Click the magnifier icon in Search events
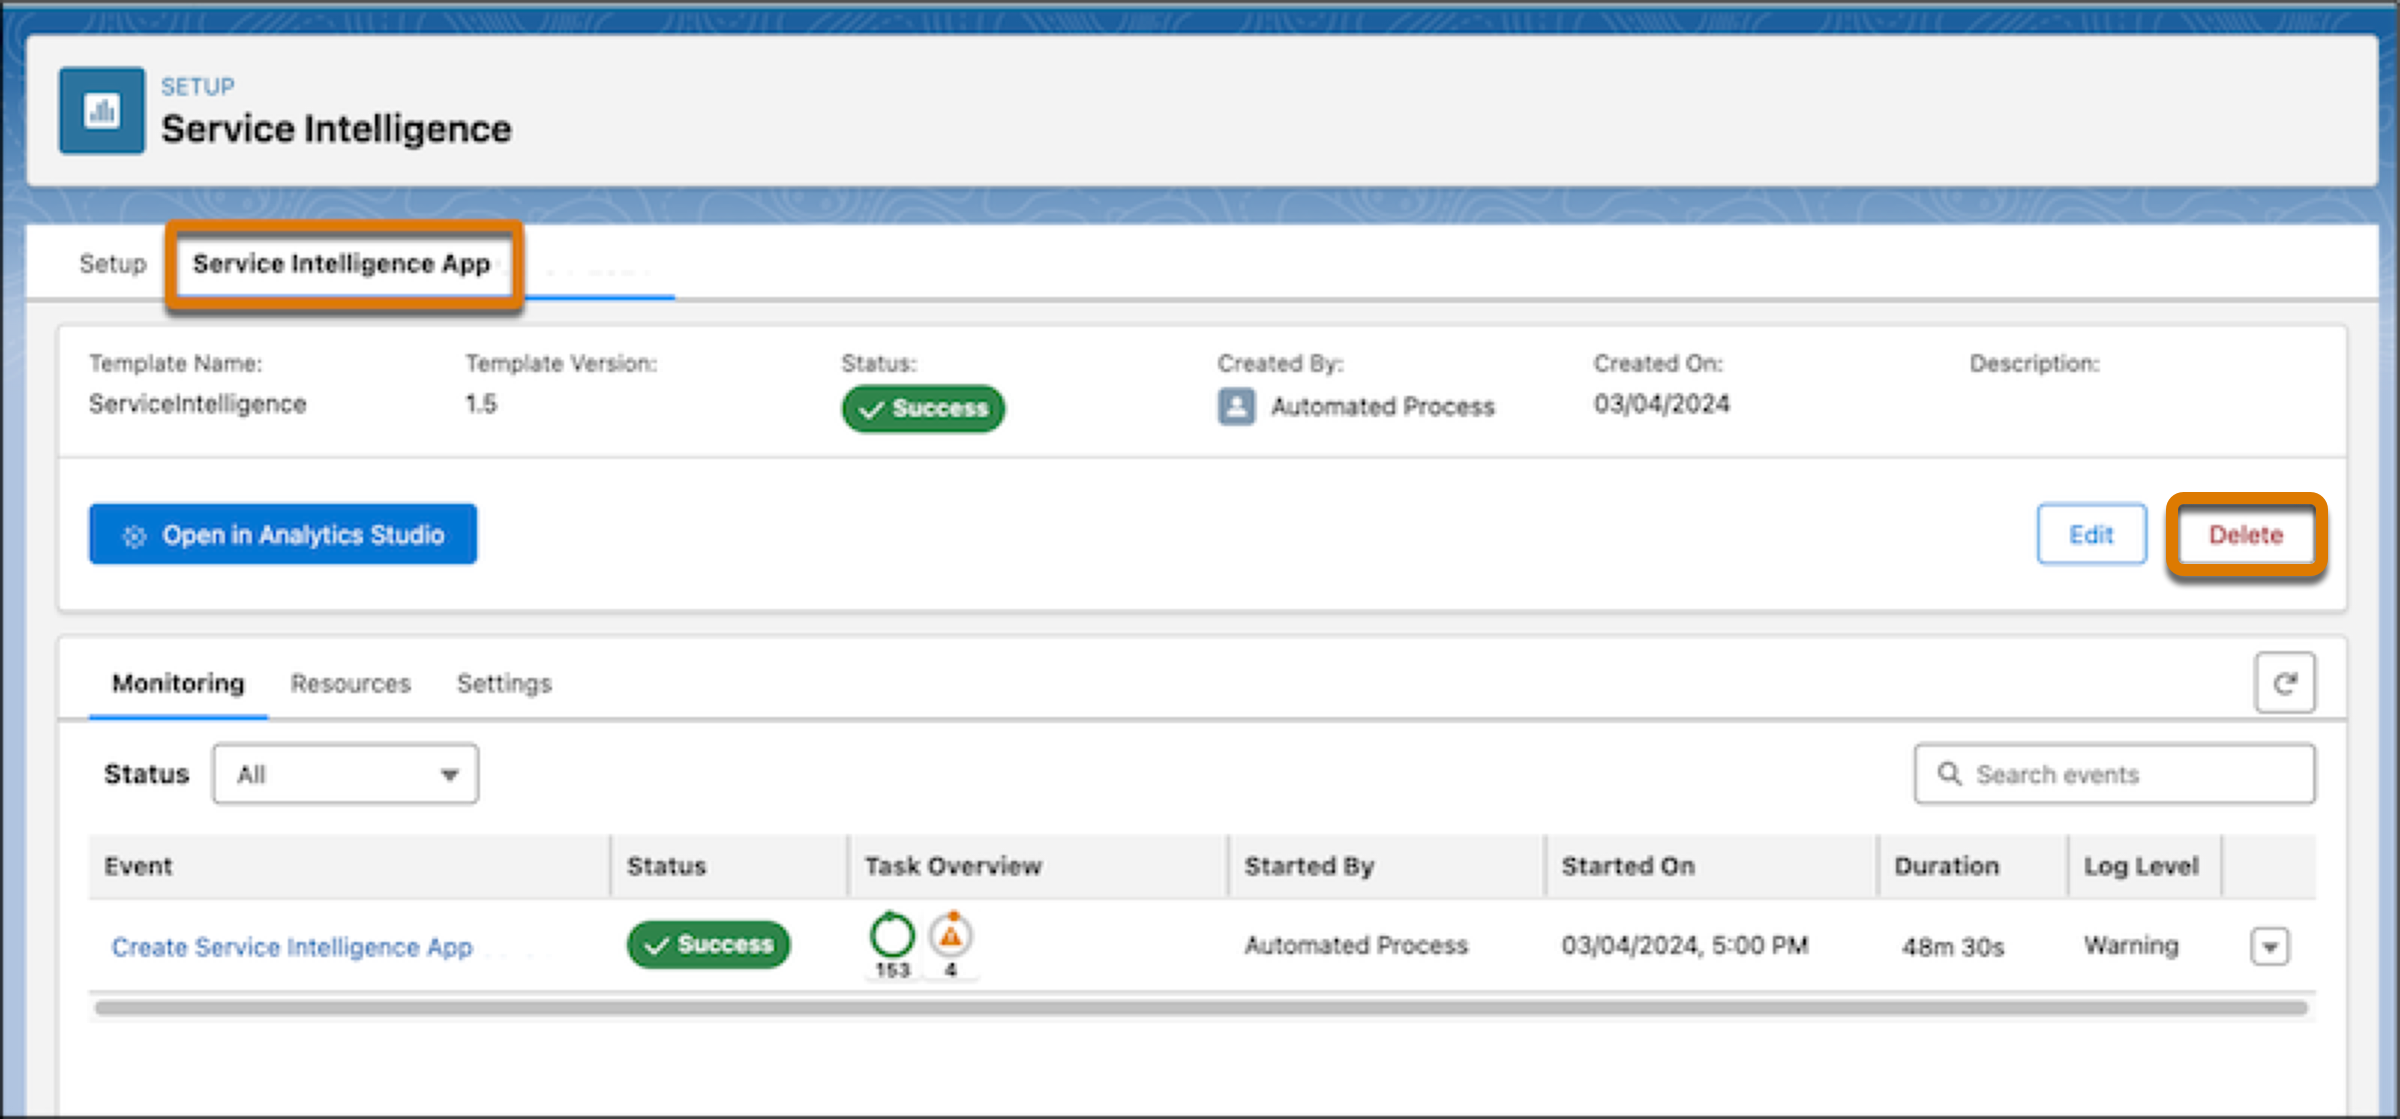 click(x=1949, y=773)
